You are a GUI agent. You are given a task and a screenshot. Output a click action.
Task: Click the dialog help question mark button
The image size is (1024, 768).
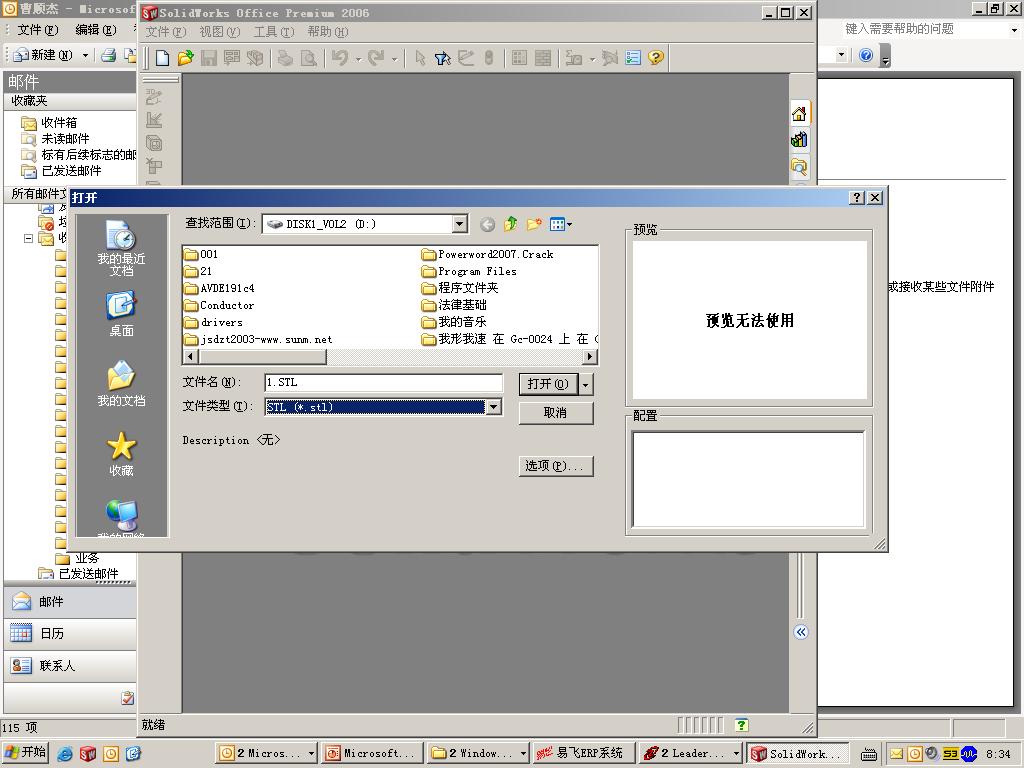[x=857, y=197]
